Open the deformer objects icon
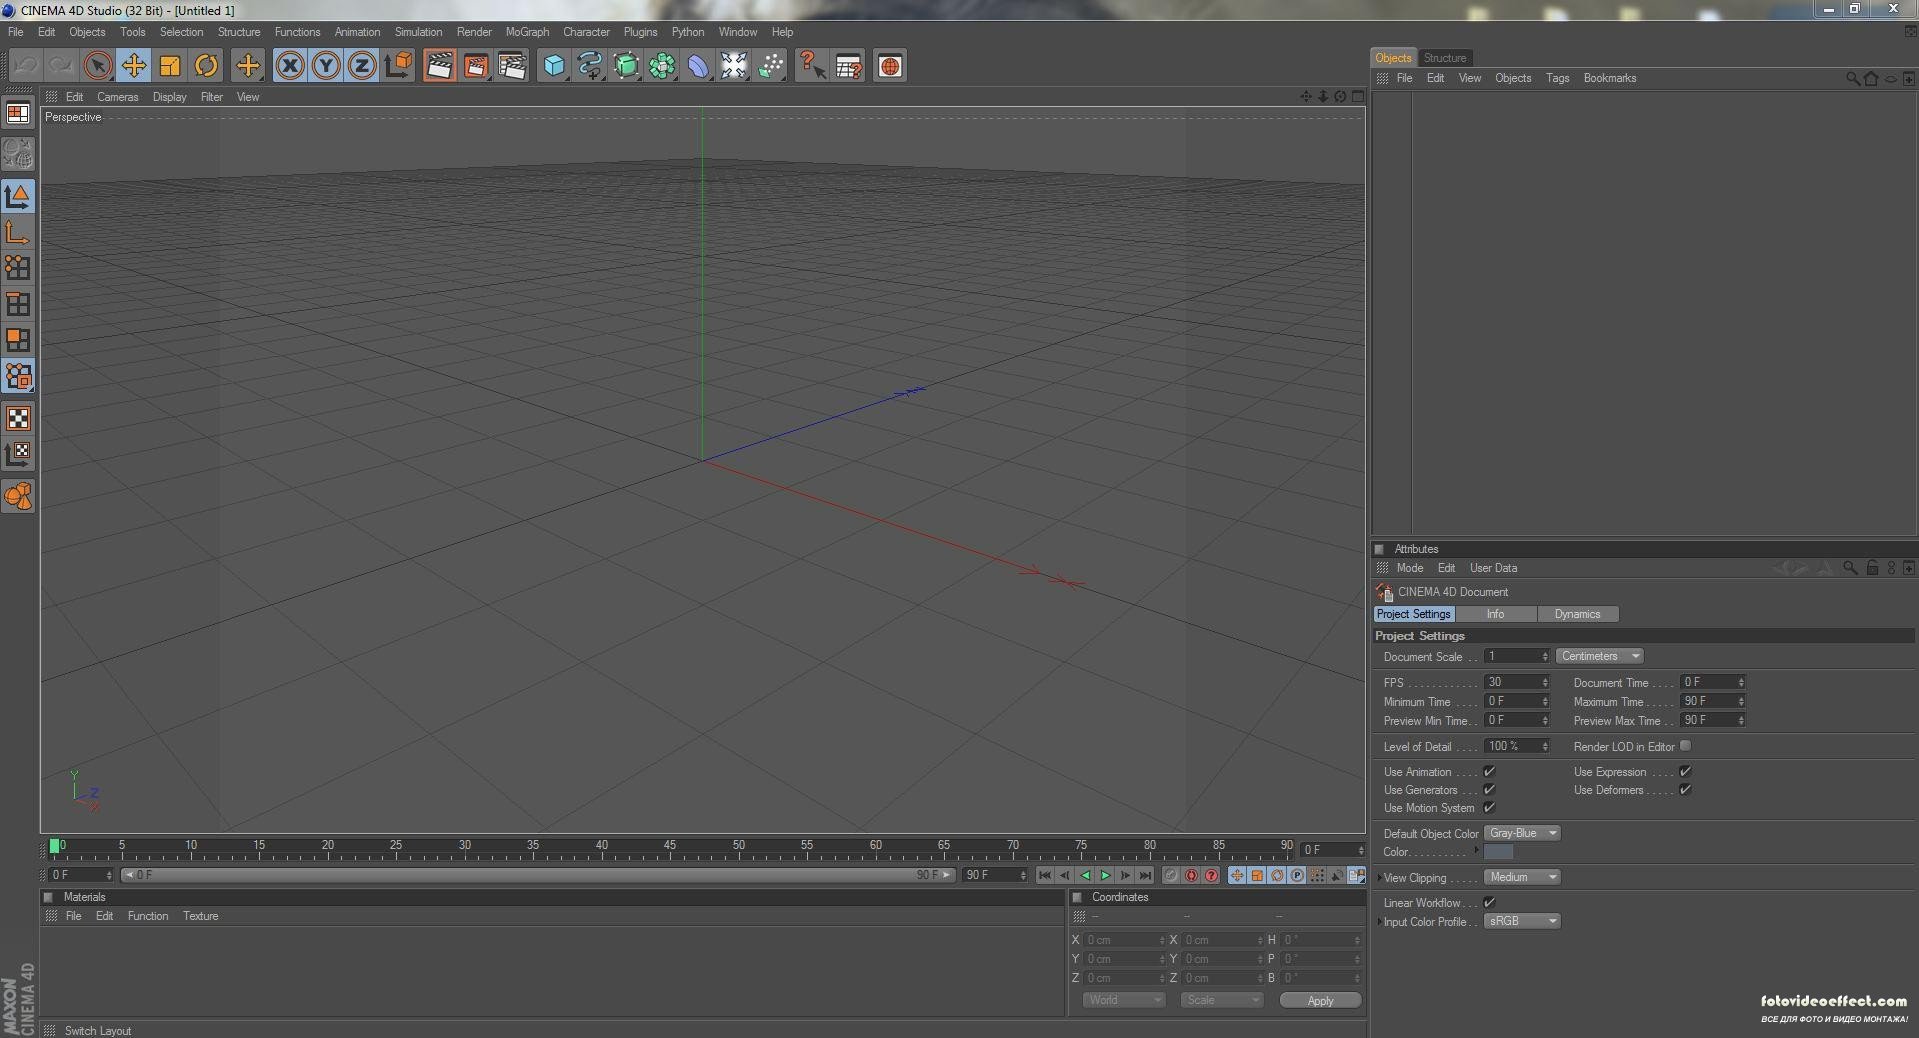Screen dimensions: 1919x1038 pos(698,66)
